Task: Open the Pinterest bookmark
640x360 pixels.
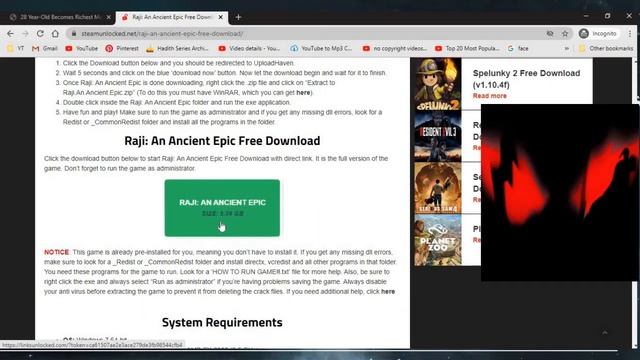Action: (x=122, y=48)
